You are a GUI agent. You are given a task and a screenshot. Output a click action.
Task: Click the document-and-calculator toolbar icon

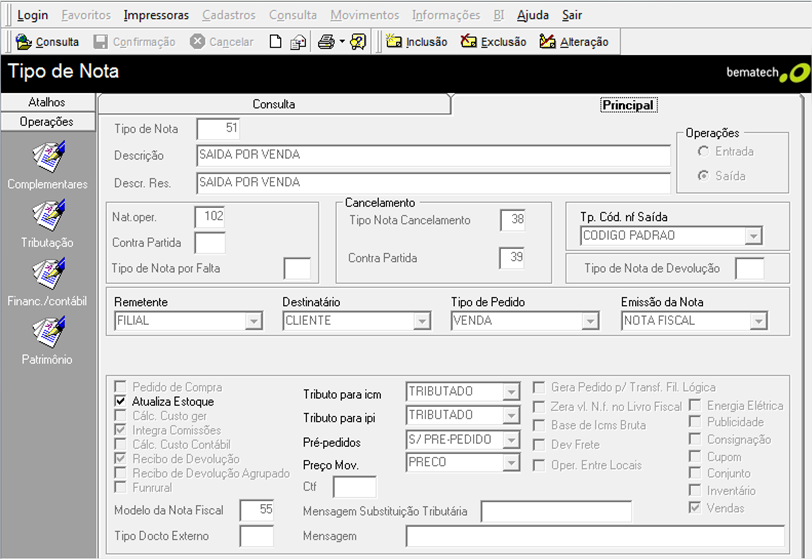click(x=298, y=42)
